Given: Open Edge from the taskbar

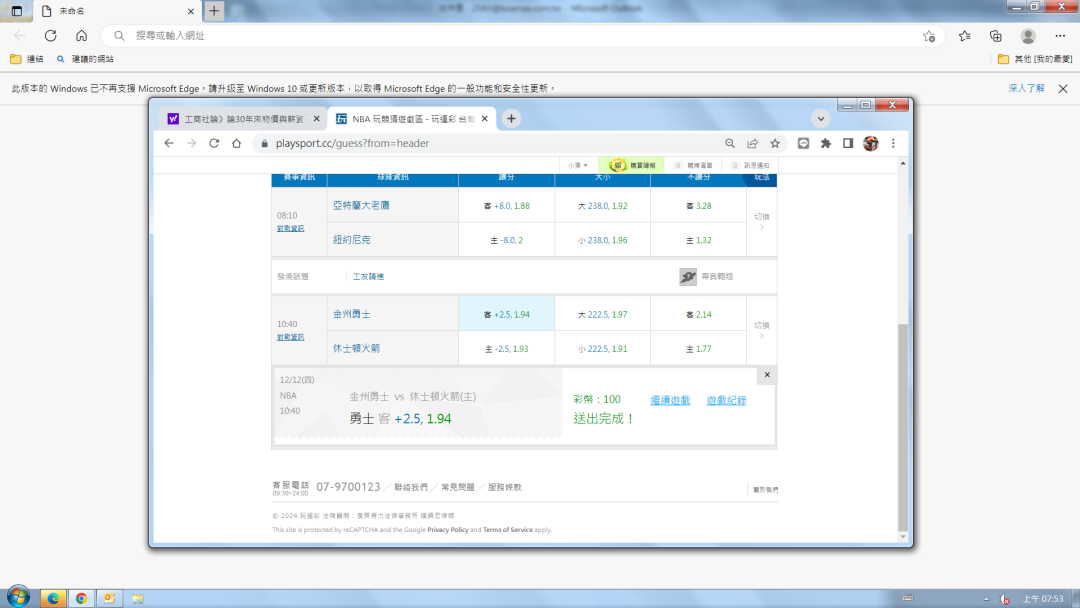Looking at the screenshot, I should tap(53, 598).
